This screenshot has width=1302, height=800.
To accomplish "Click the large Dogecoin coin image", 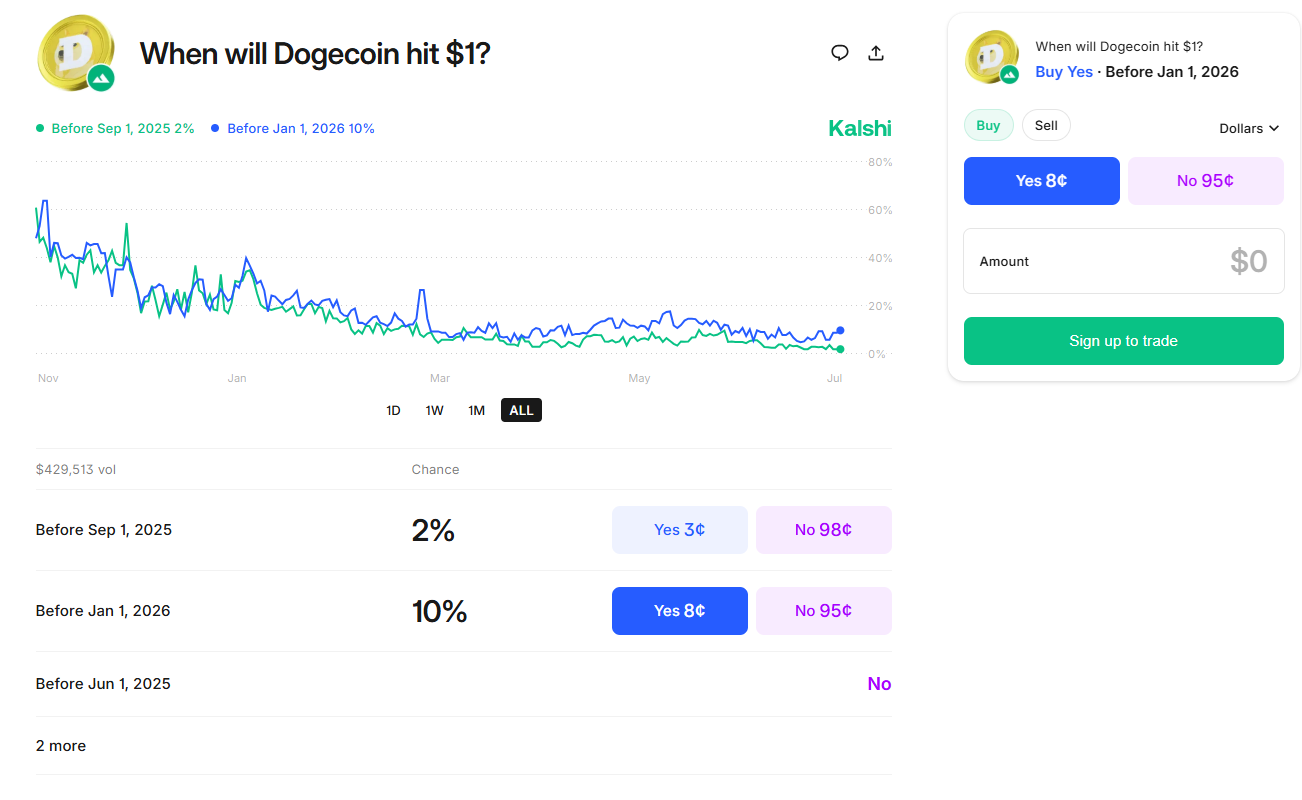I will click(76, 53).
